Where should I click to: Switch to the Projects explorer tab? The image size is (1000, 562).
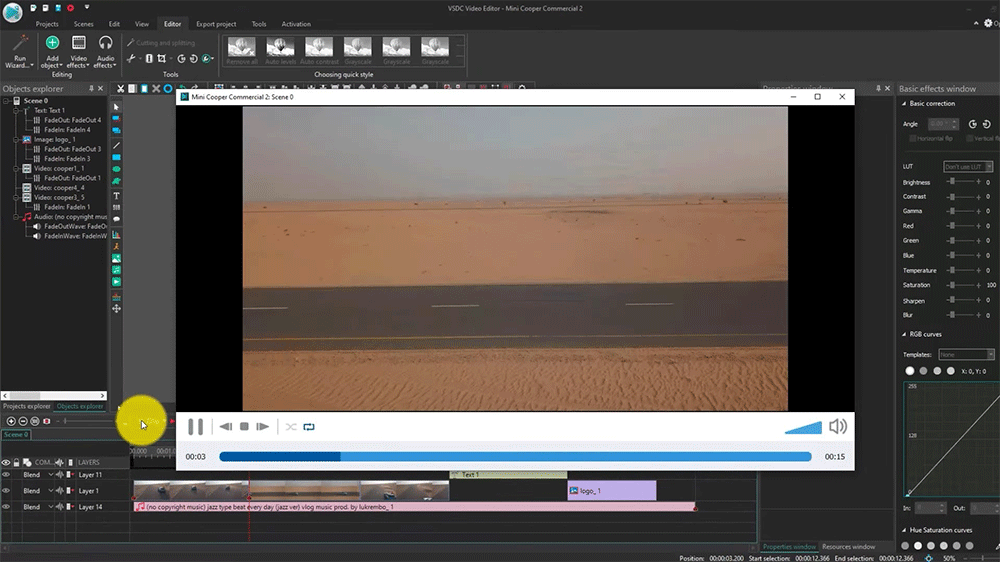point(26,407)
